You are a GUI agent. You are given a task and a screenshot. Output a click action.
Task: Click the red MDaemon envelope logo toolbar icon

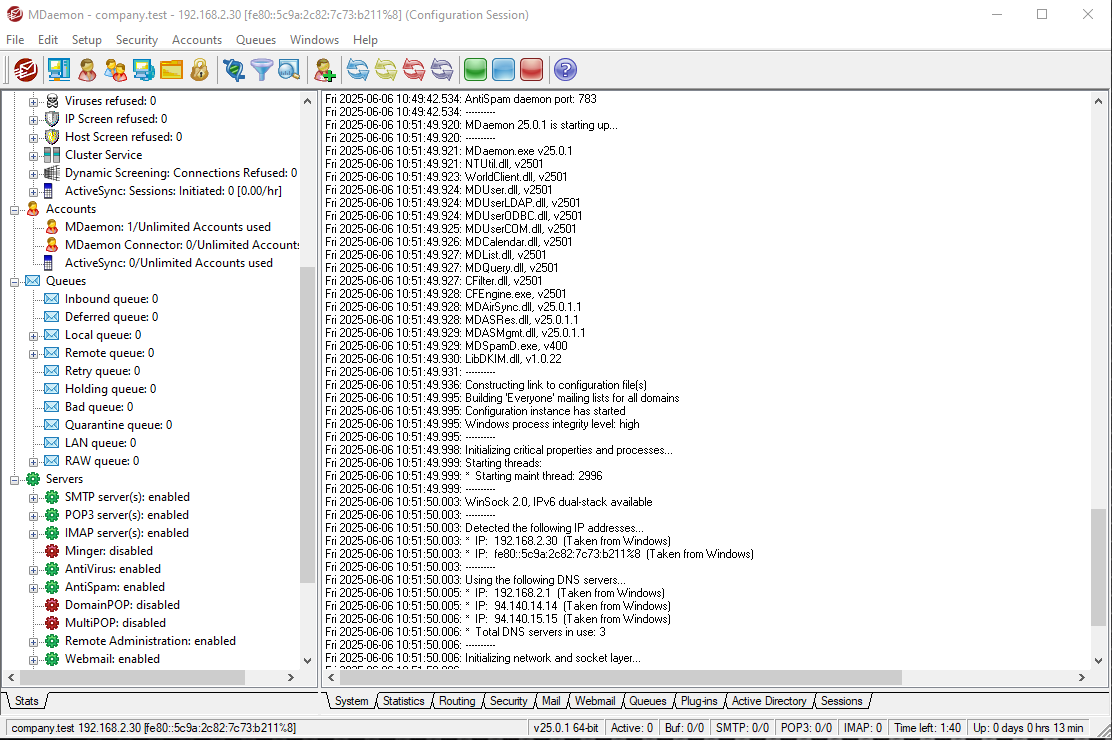click(x=26, y=70)
